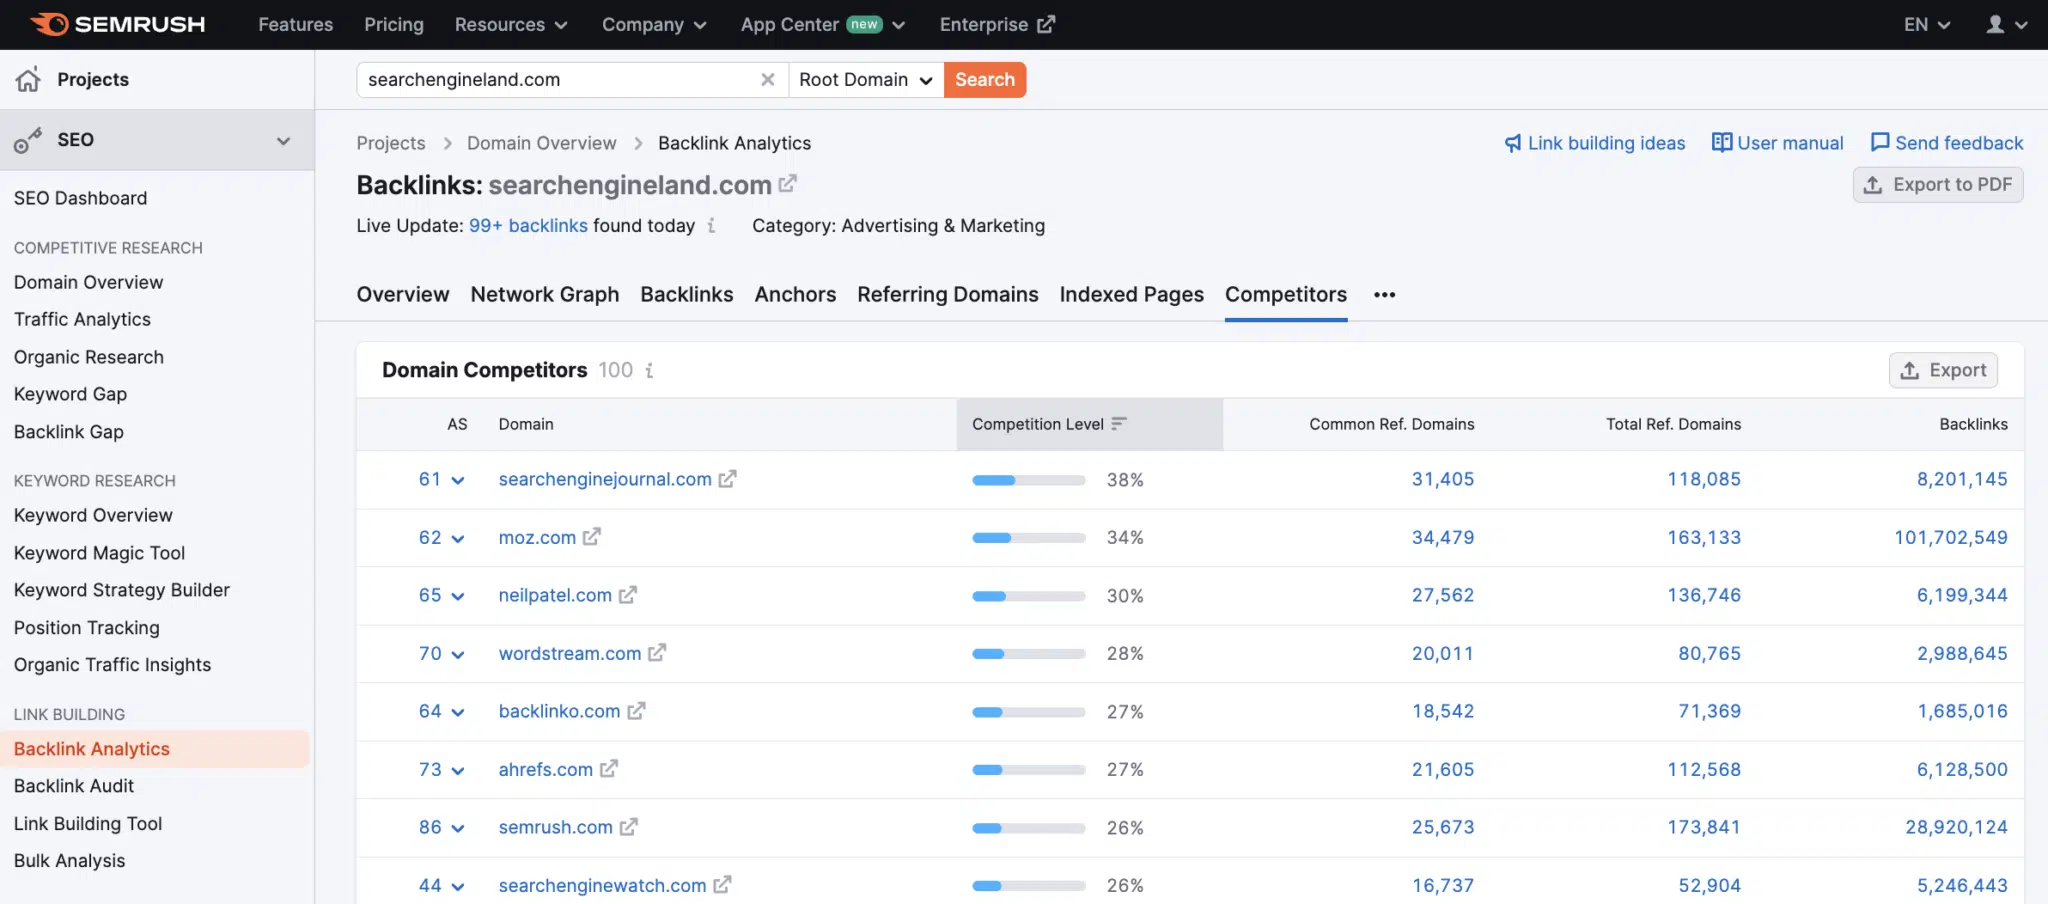Click the Projects home icon
The width and height of the screenshot is (2048, 904).
tap(28, 79)
